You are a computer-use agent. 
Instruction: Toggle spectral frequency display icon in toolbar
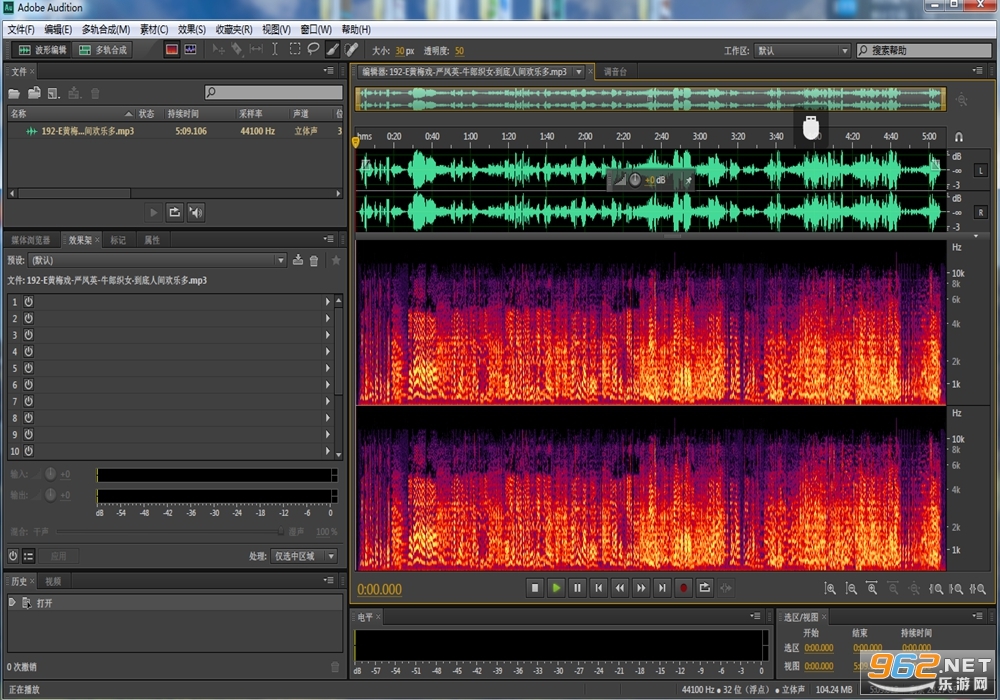coord(172,49)
